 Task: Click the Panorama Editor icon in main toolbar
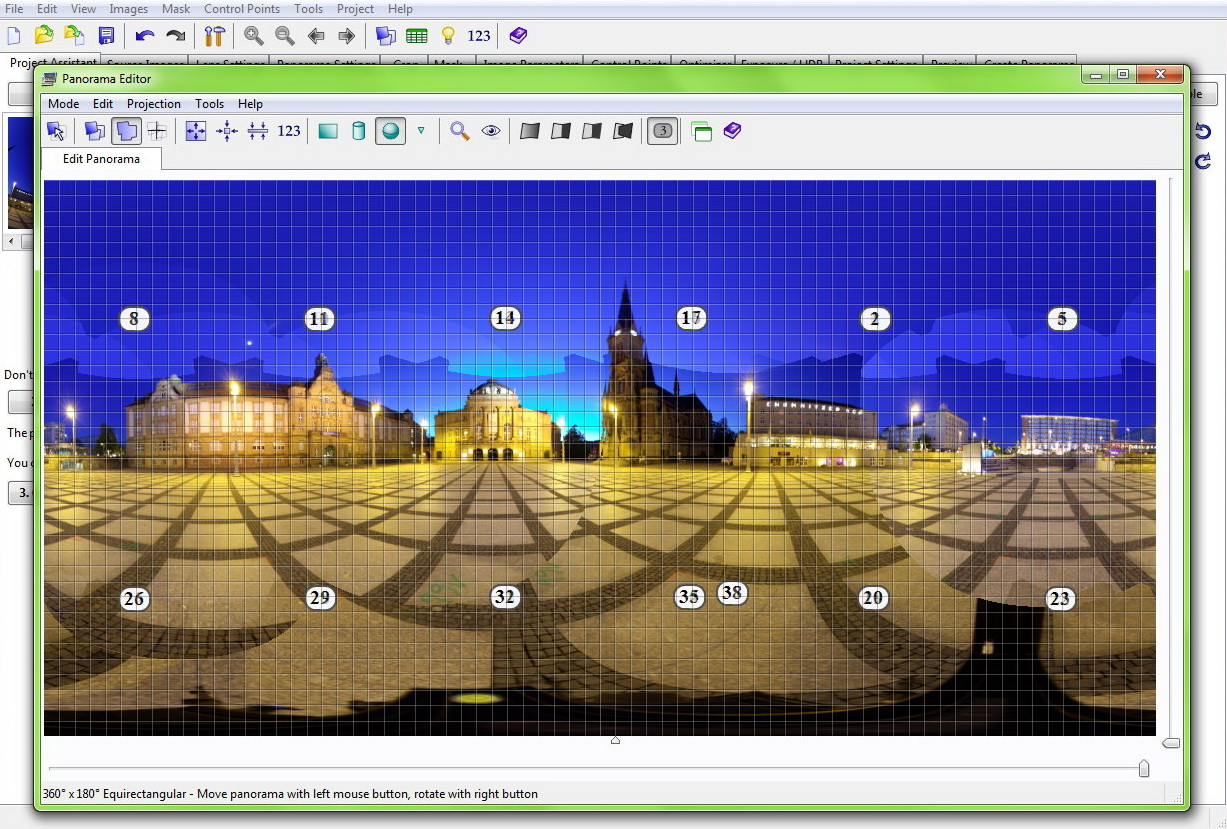click(386, 36)
